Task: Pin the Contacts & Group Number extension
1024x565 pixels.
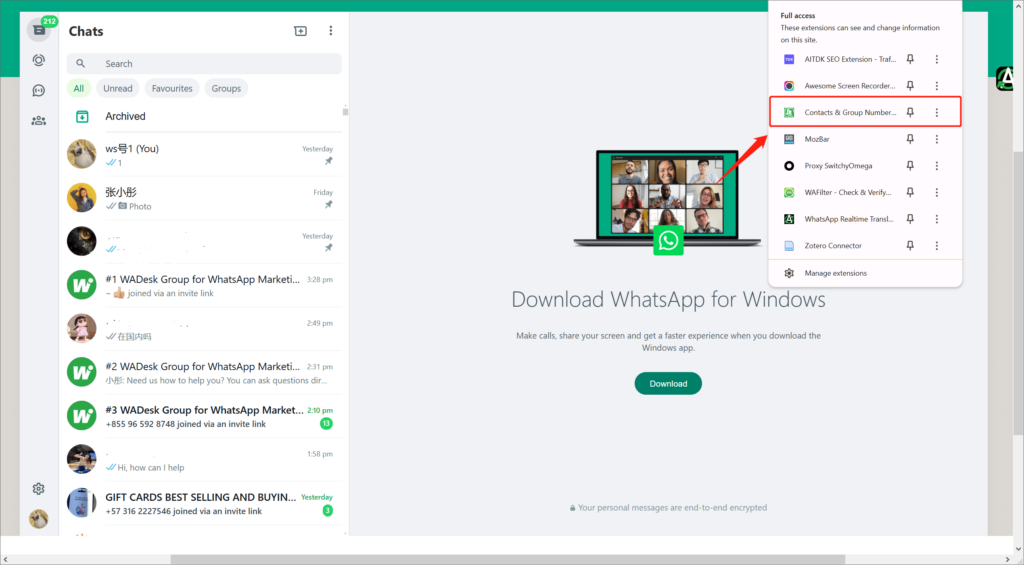Action: click(x=910, y=112)
